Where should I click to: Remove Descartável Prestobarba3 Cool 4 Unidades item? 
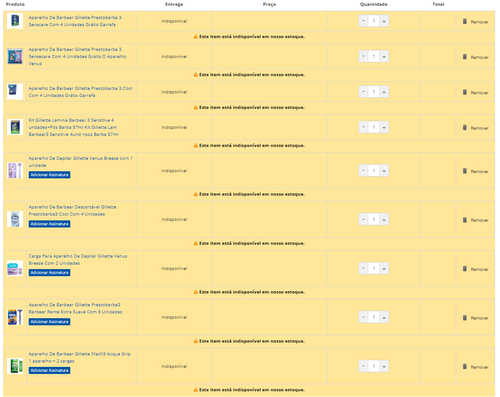pyautogui.click(x=475, y=220)
